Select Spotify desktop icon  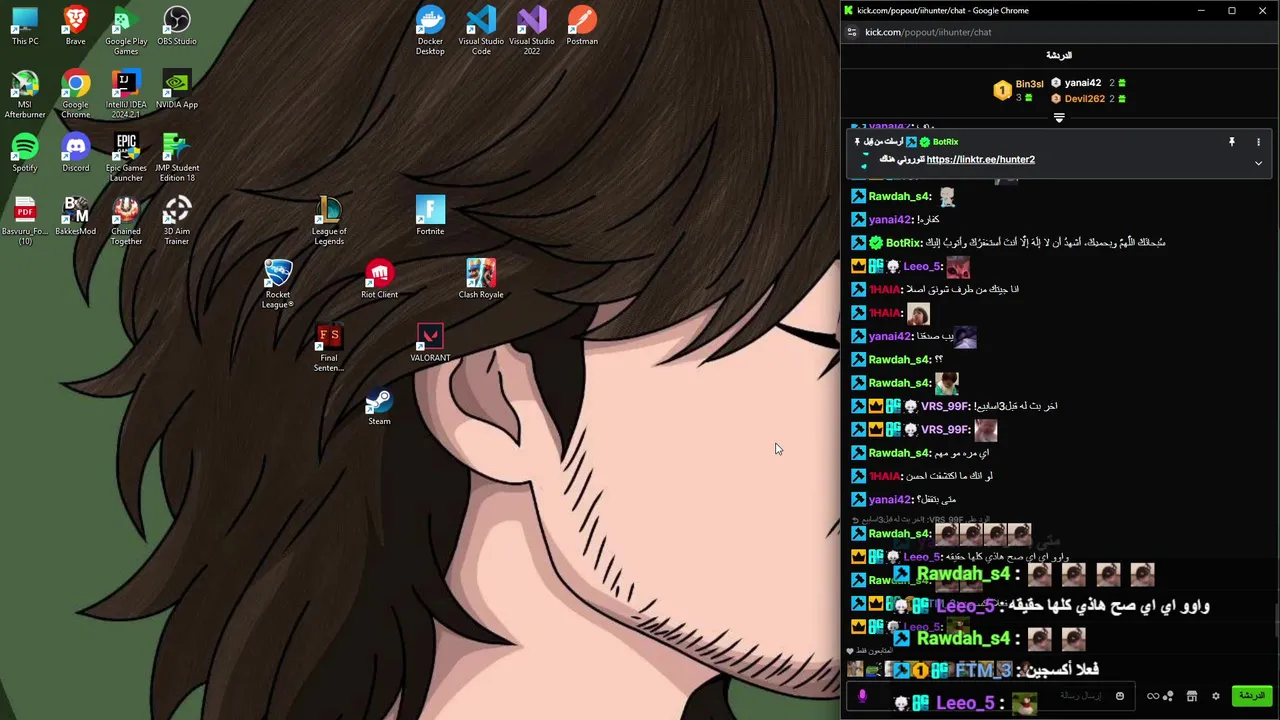[25, 153]
